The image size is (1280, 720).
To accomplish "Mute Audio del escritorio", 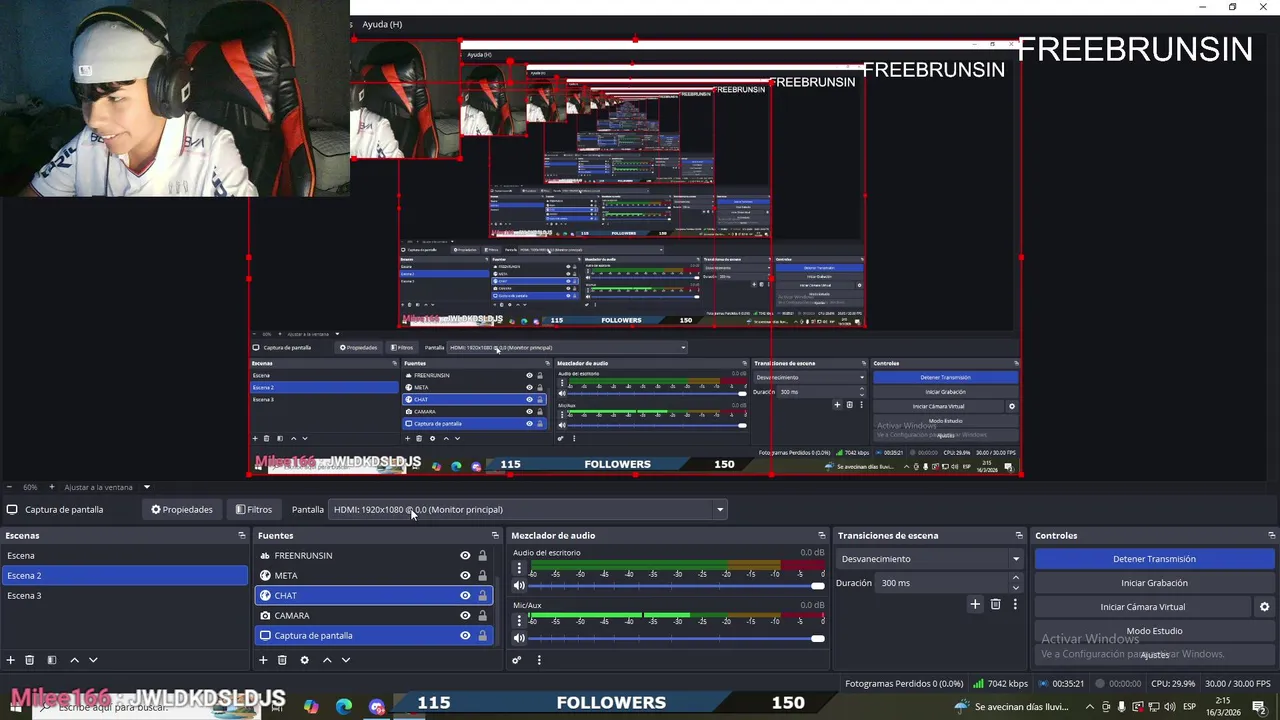I will point(519,586).
